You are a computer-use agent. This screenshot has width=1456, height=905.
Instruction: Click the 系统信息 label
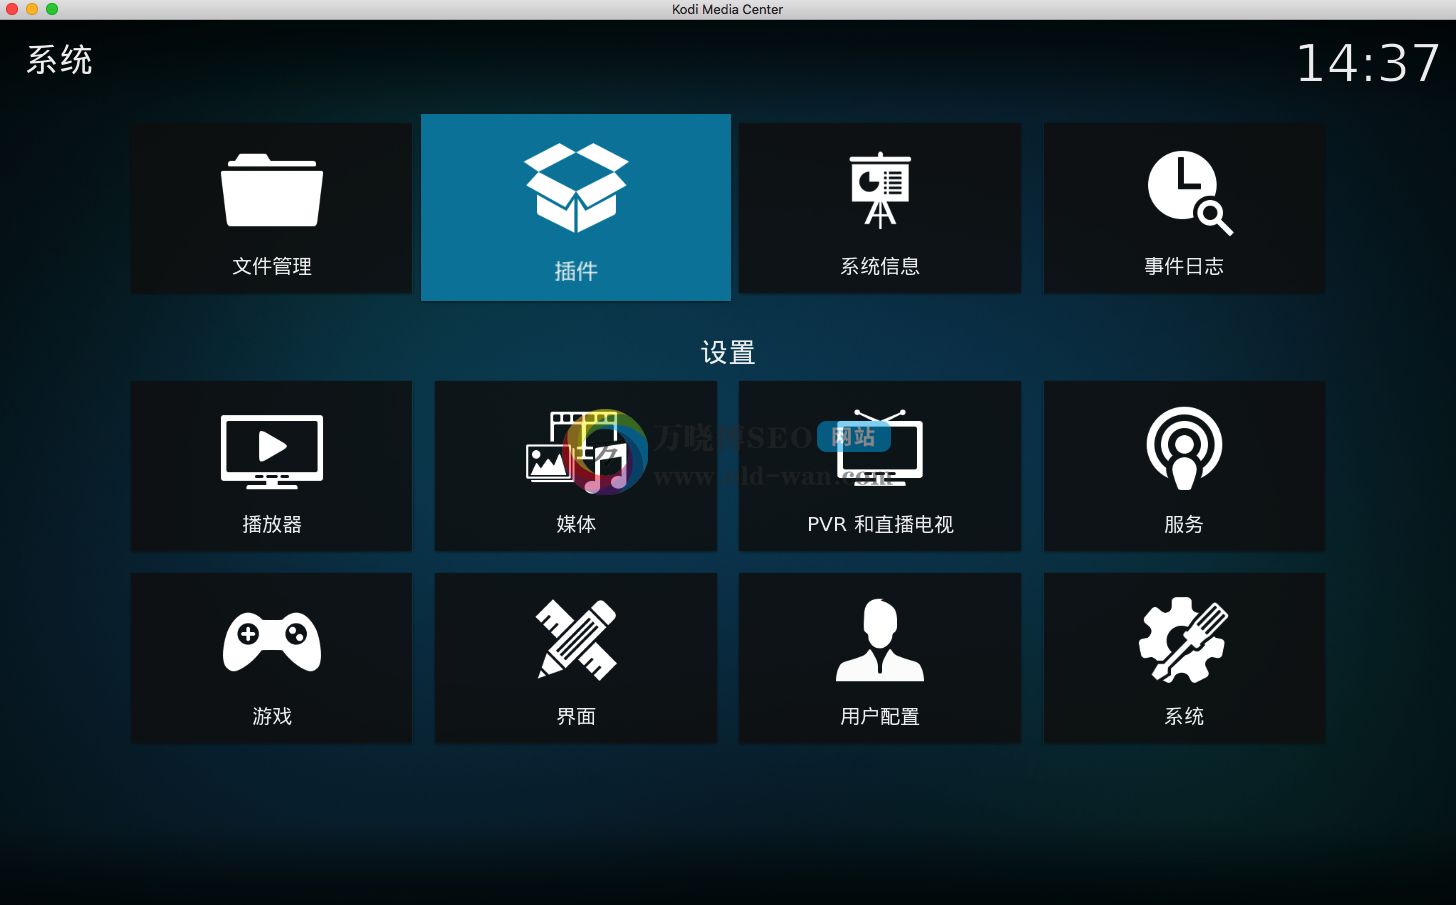(x=880, y=266)
